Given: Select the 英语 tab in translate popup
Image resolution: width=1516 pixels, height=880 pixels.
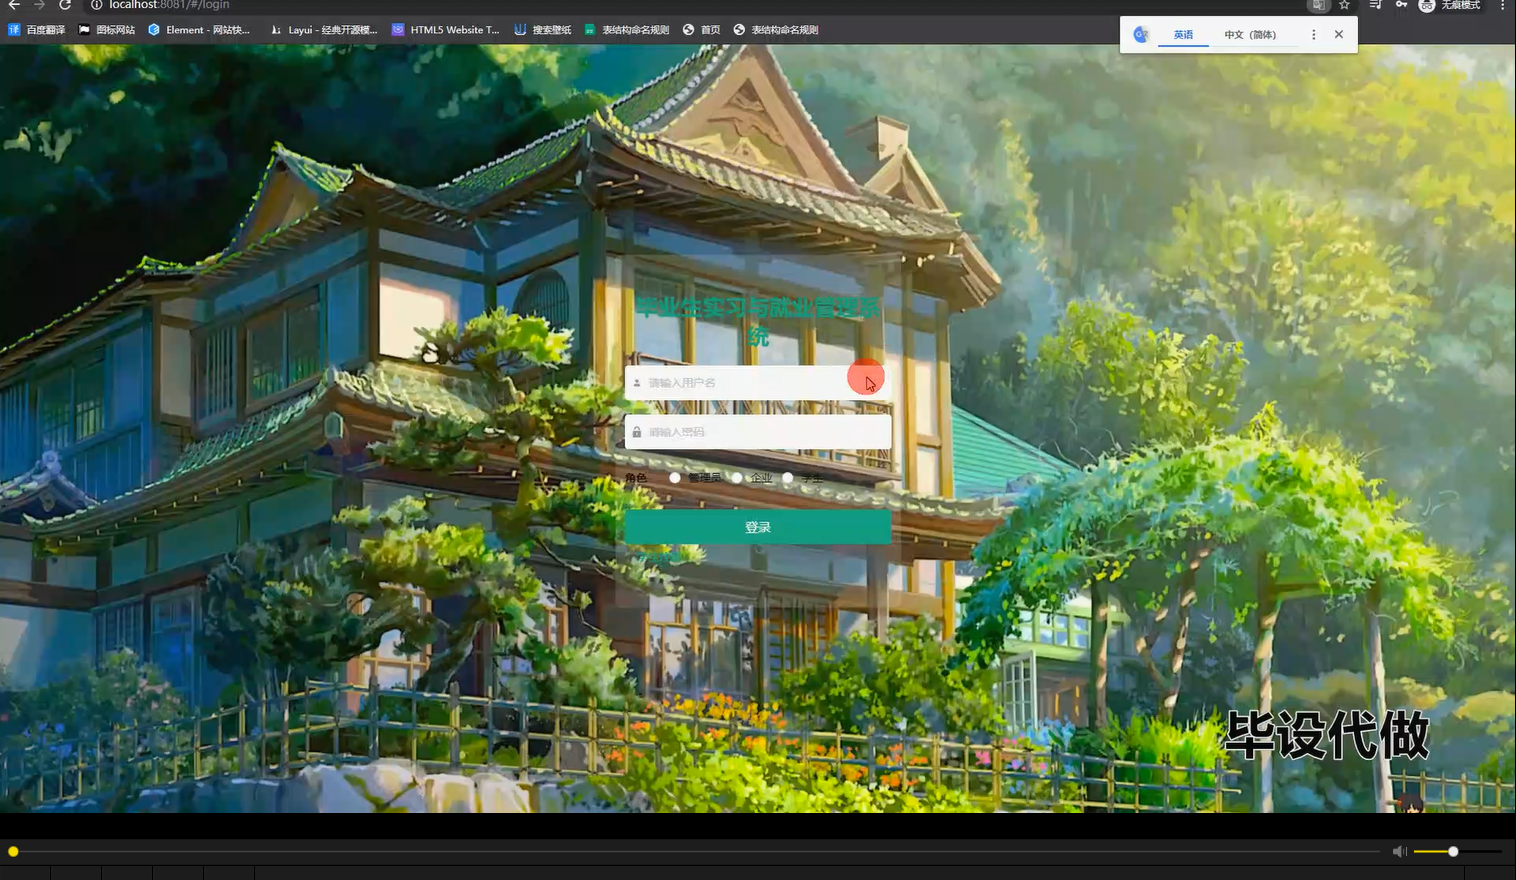Looking at the screenshot, I should point(1183,35).
